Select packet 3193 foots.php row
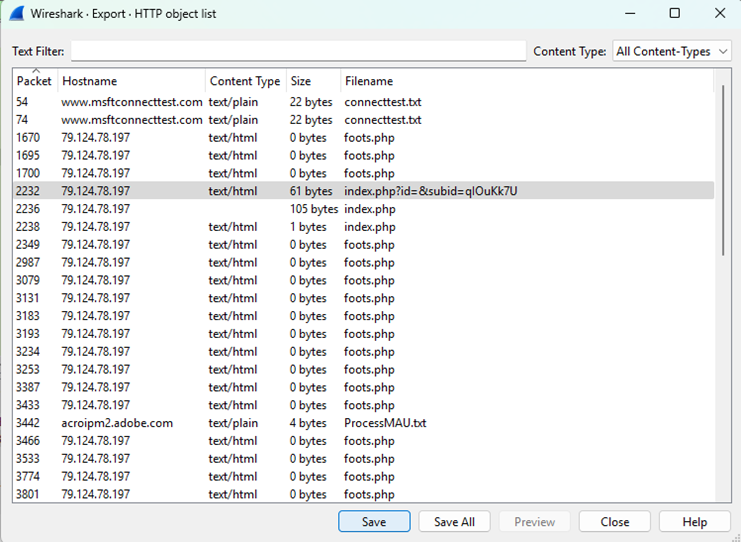The width and height of the screenshot is (741, 542). [x=363, y=334]
